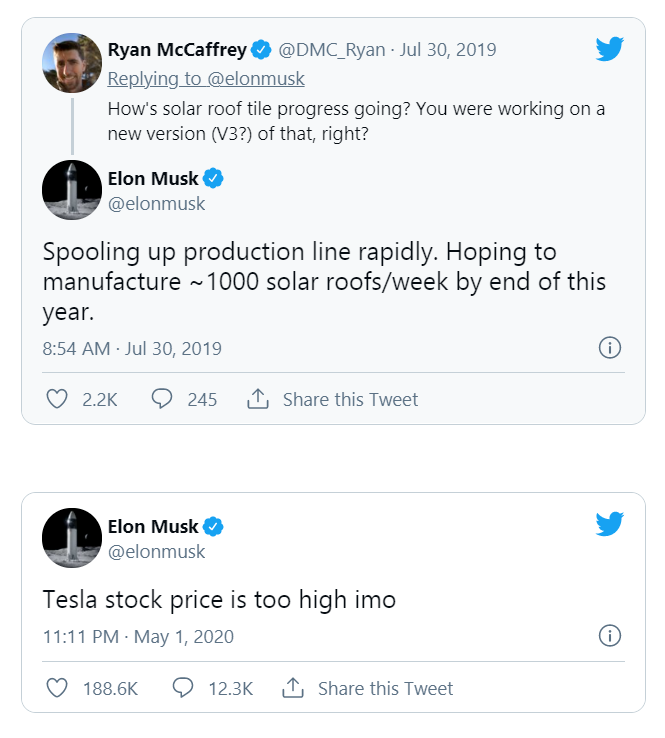665x738 pixels.
Task: Open Elon Musk avatar in Tesla stock tweet
Action: [x=72, y=538]
